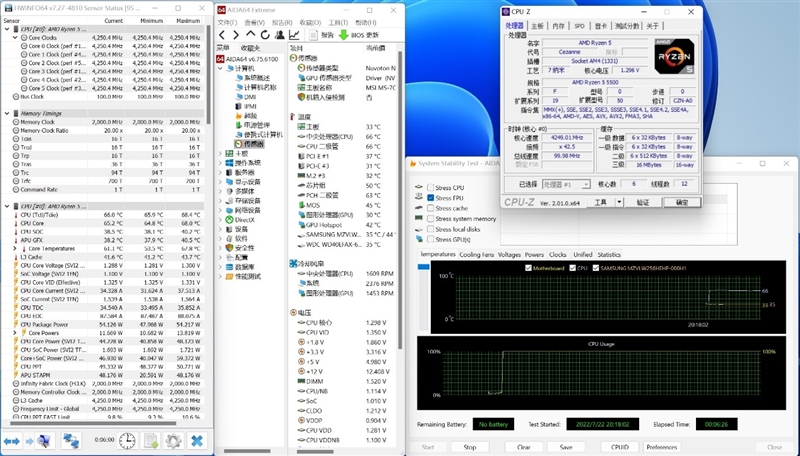The height and width of the screenshot is (456, 800).
Task: Uncheck the Stress FPU checkbox
Action: [430, 198]
